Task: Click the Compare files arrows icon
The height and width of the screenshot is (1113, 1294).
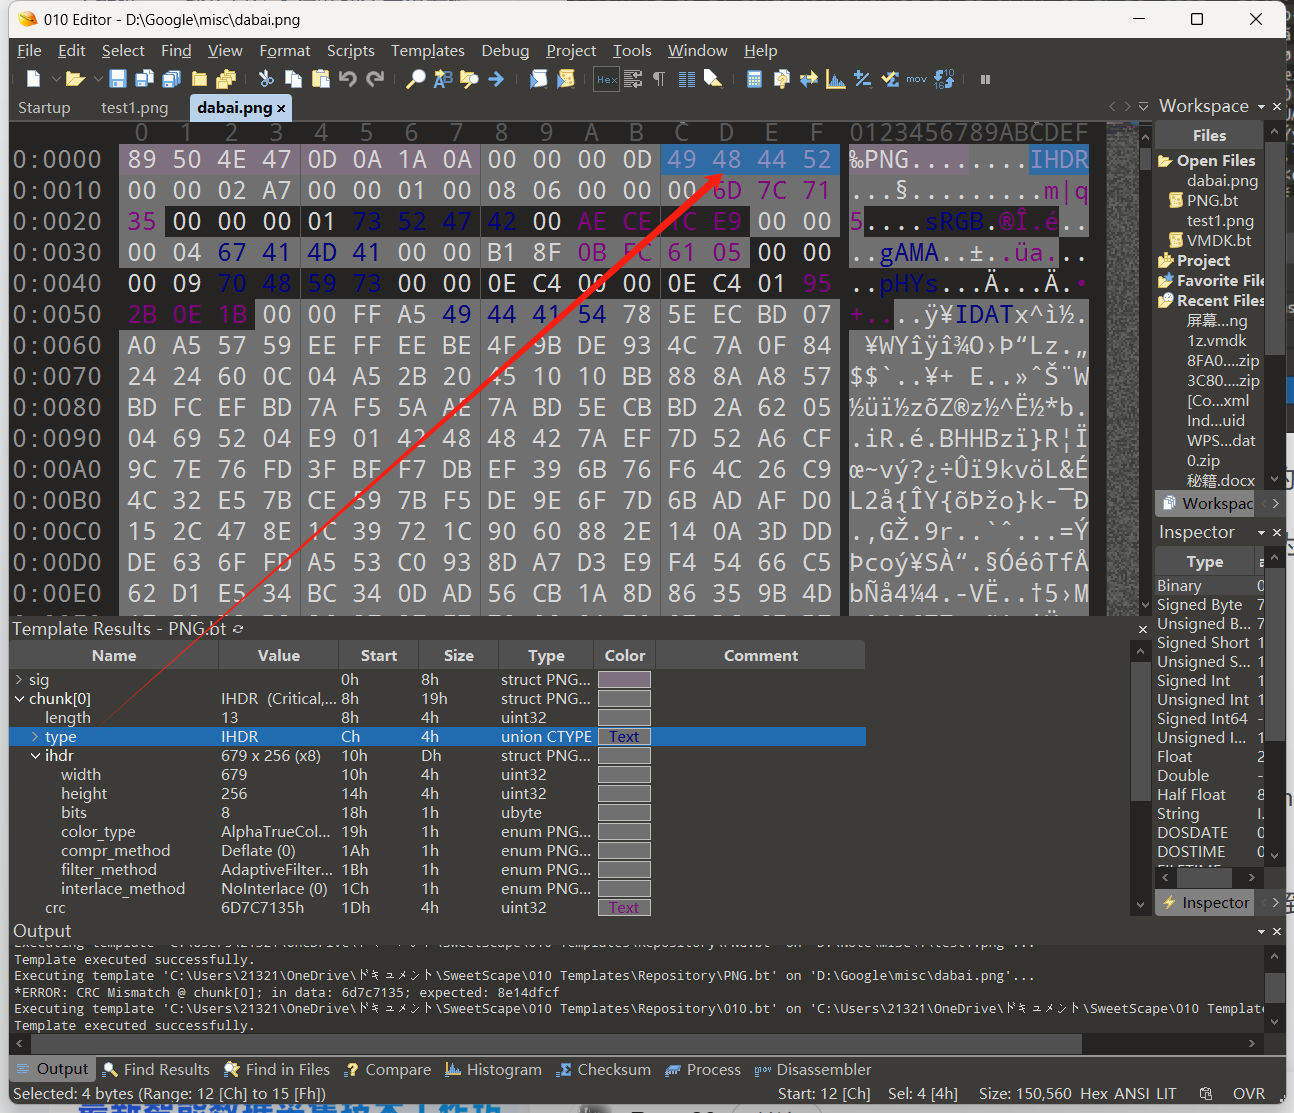Action: (809, 79)
